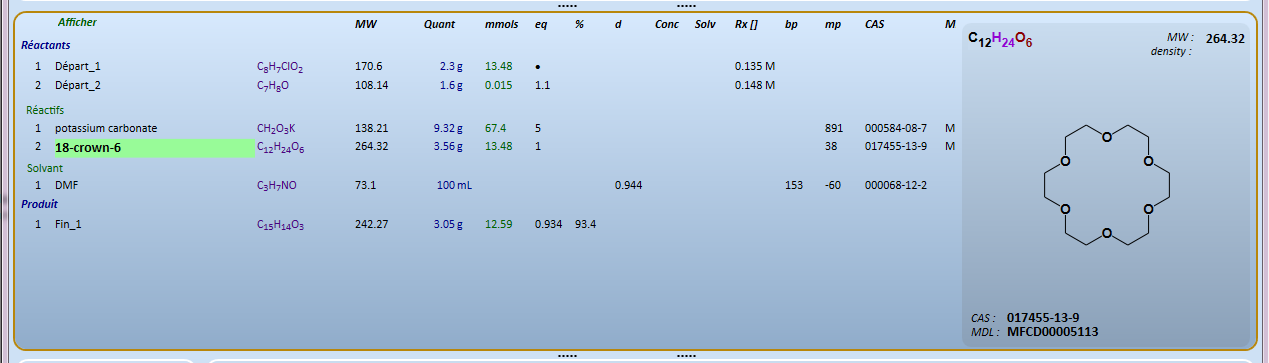Click the CAS column header
The height and width of the screenshot is (363, 1269).
[x=875, y=23]
